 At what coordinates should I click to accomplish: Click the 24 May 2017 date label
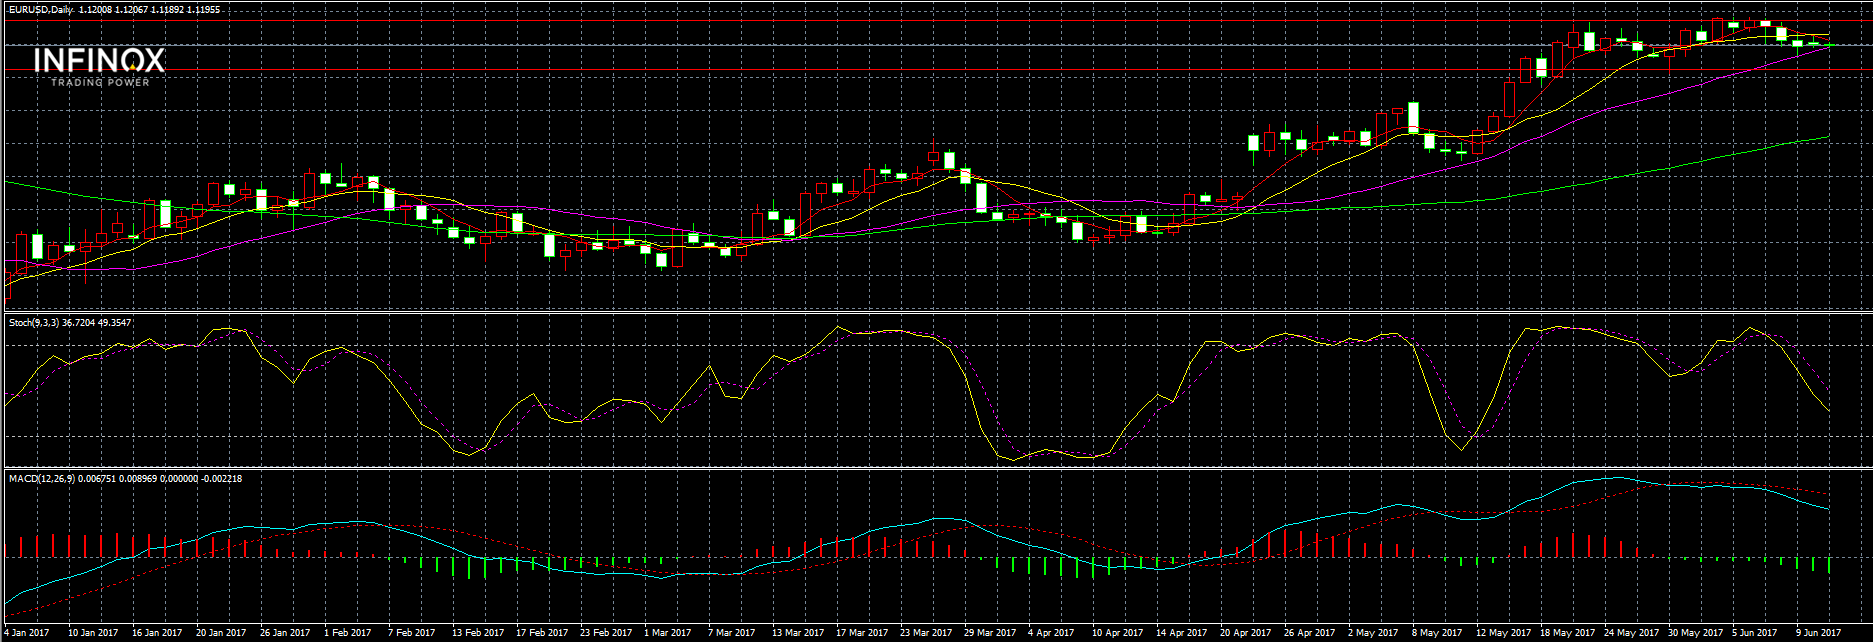click(x=1629, y=633)
